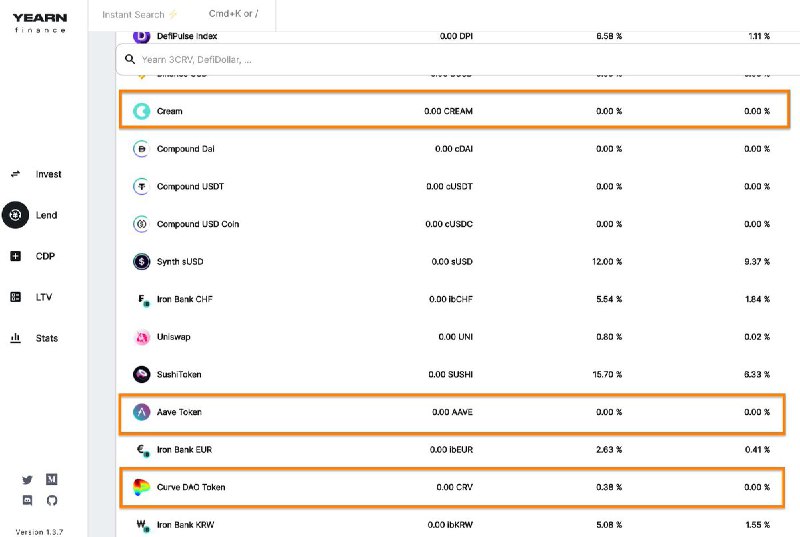The image size is (800, 537).
Task: Select the Iron Bank CHF name
Action: pos(185,299)
